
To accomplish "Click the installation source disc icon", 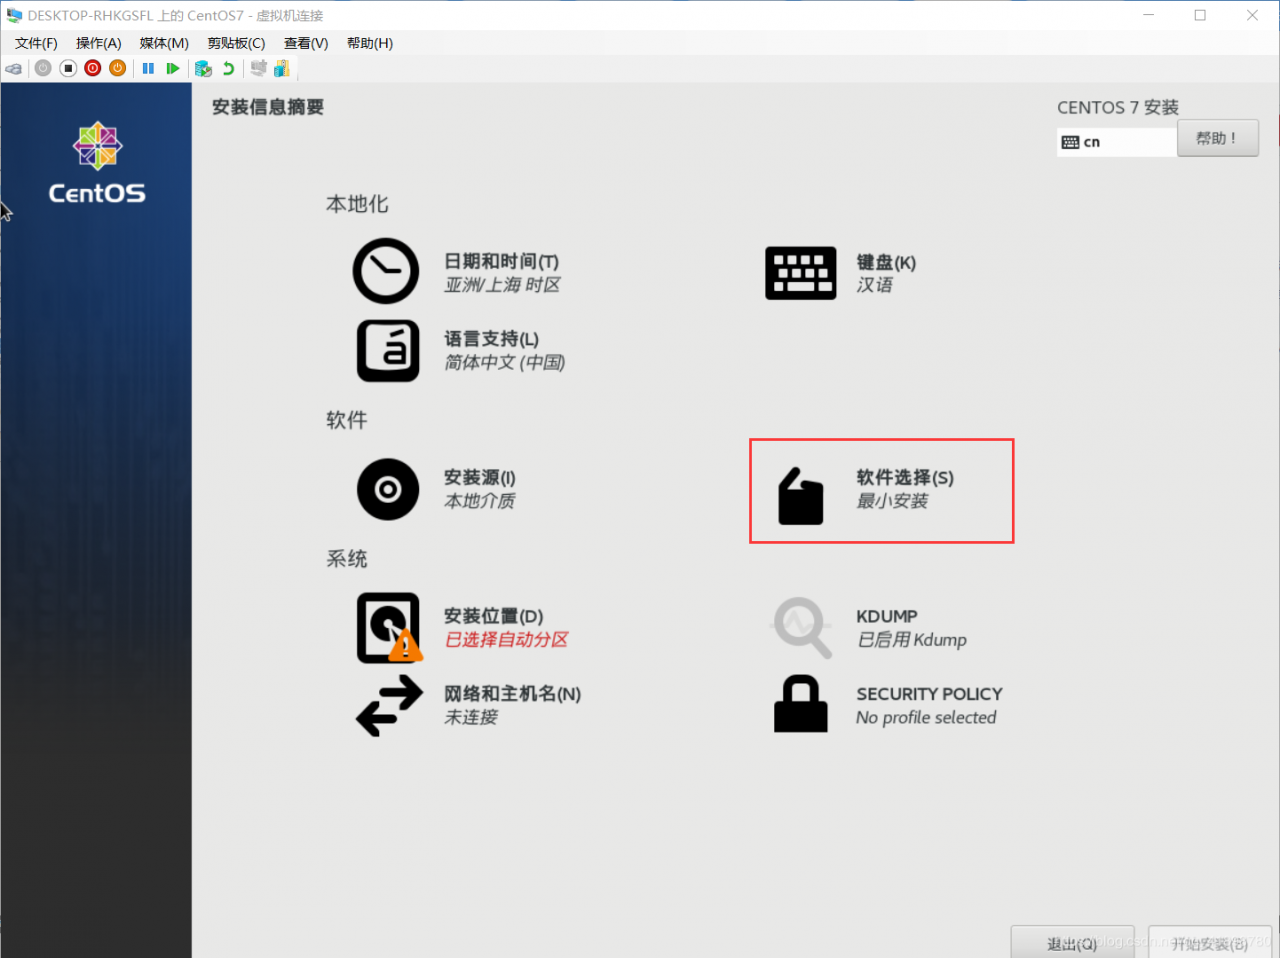I will pyautogui.click(x=388, y=489).
